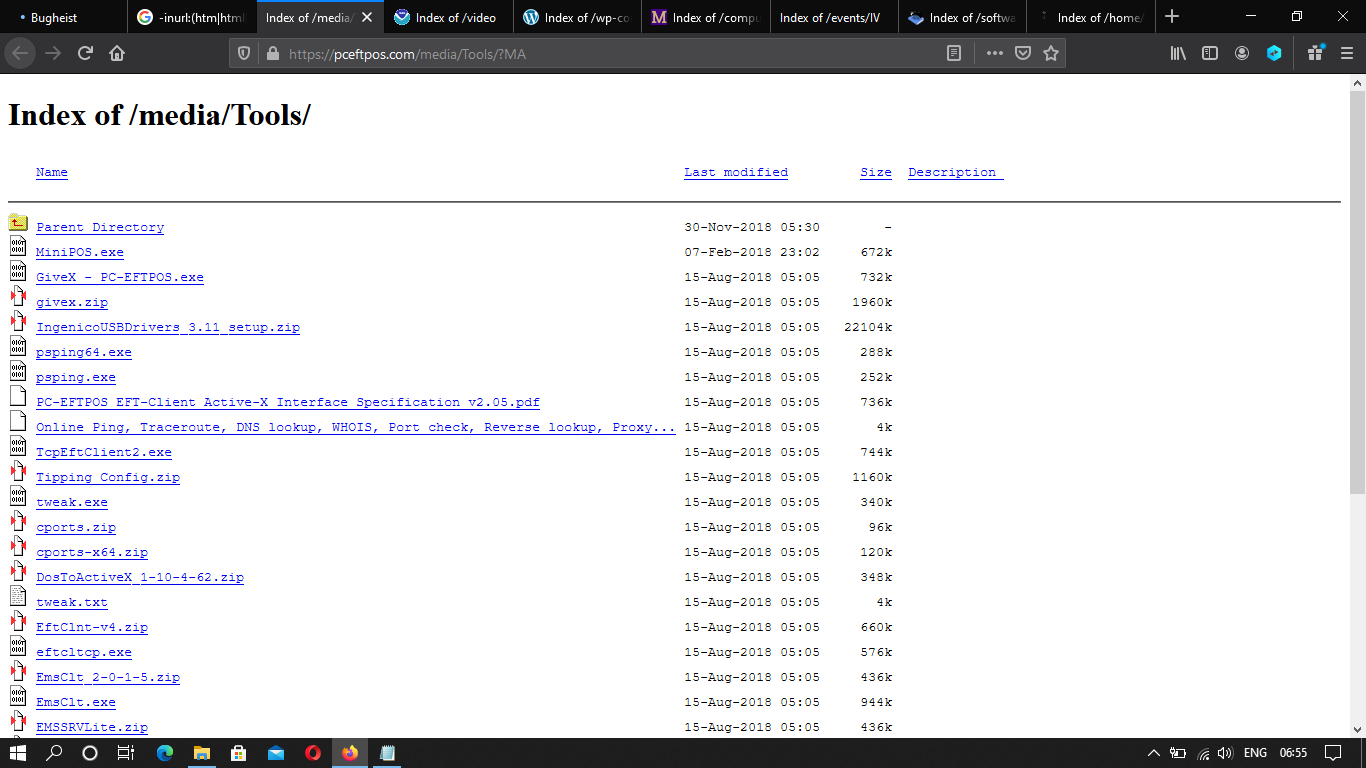1366x768 pixels.
Task: Switch to the -inurl:(htm|html Google tab
Action: coord(193,17)
